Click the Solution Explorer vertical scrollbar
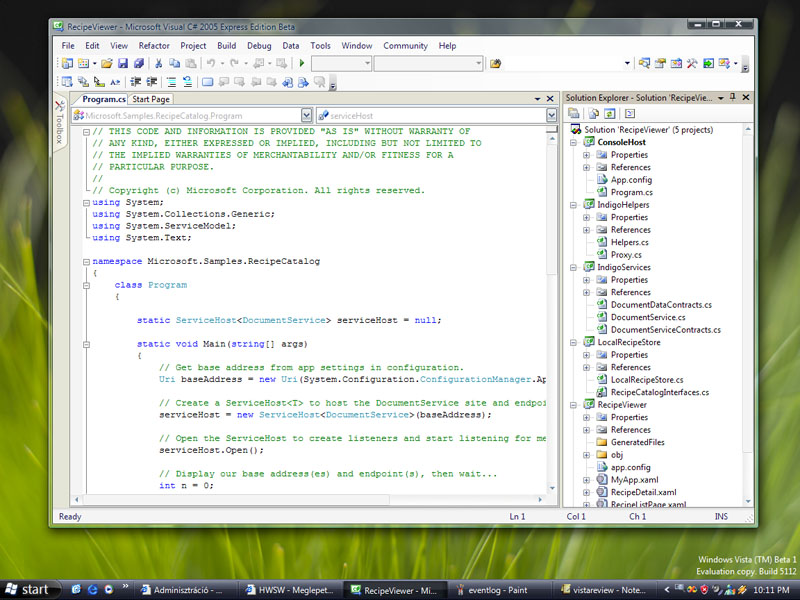Screen dimensions: 800x600 tap(748, 315)
